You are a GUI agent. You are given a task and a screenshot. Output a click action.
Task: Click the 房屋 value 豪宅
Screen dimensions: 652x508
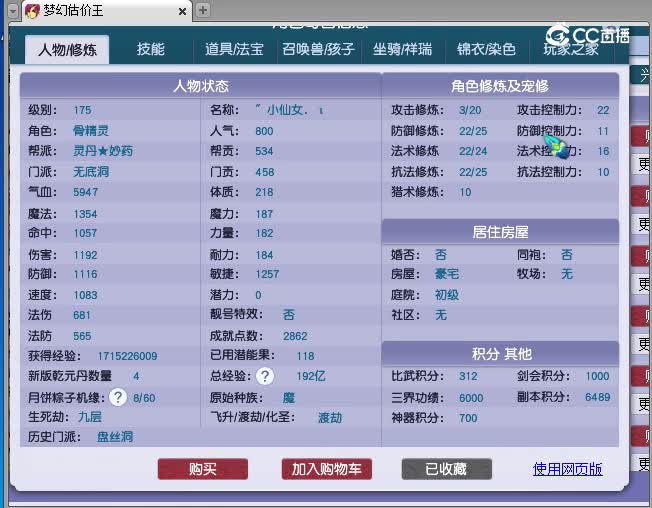(x=447, y=274)
